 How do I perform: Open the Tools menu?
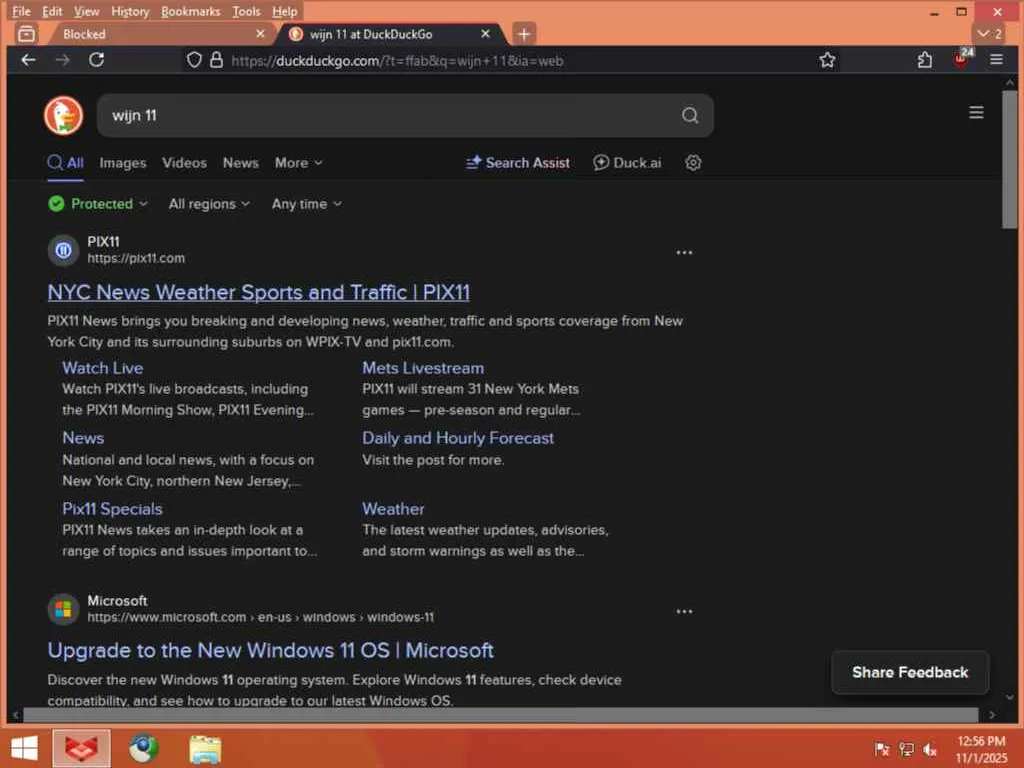coord(246,12)
